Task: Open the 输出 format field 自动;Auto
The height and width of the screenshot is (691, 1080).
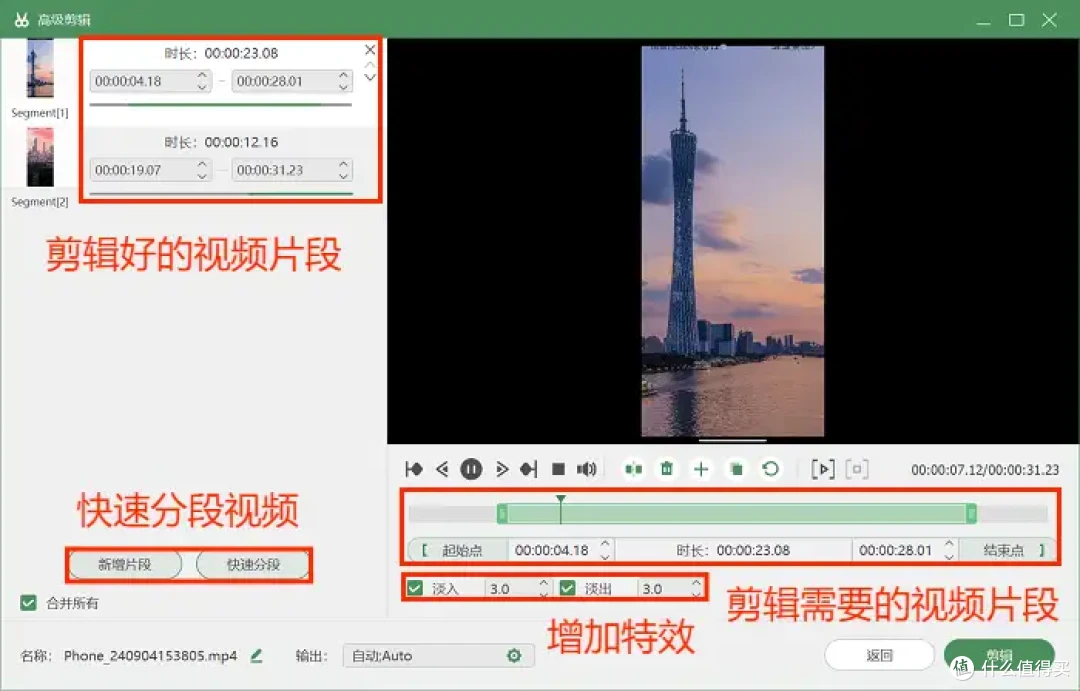Action: 438,656
